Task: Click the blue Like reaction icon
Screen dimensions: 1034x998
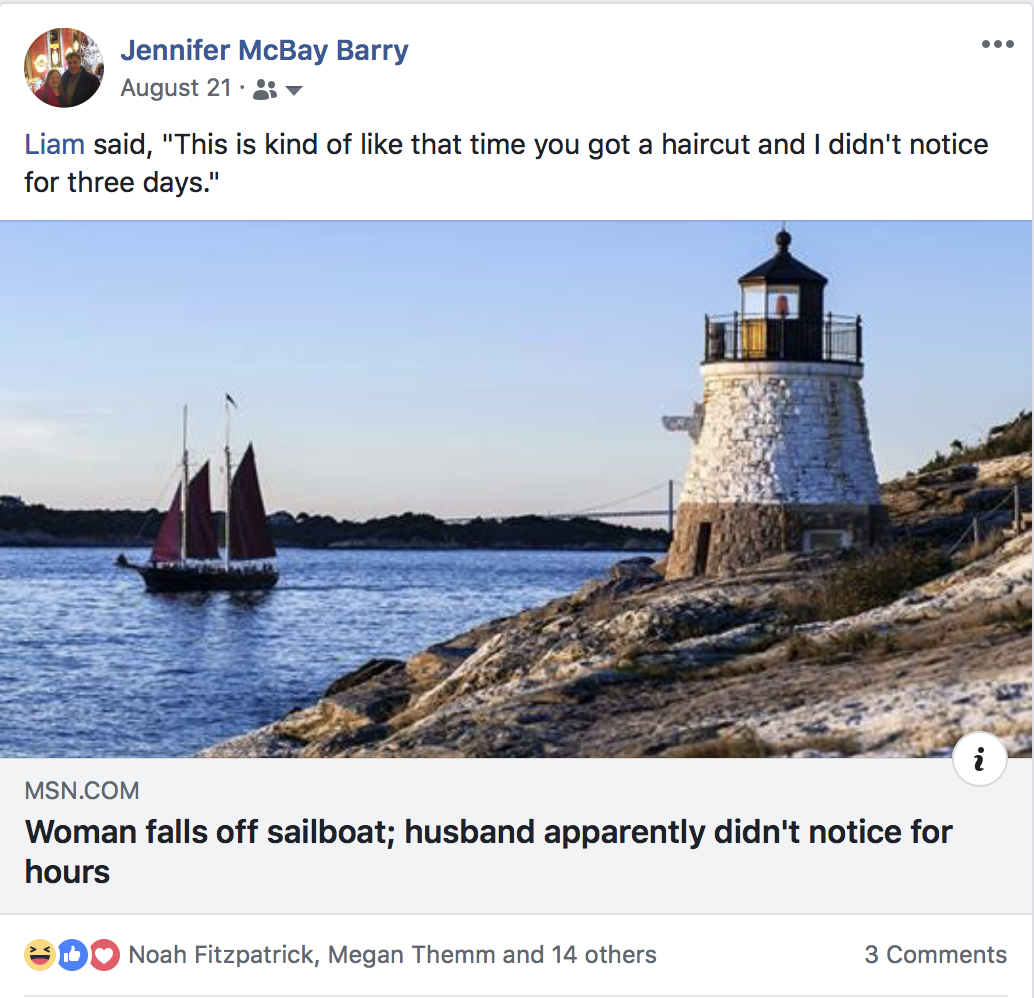Action: (x=72, y=955)
